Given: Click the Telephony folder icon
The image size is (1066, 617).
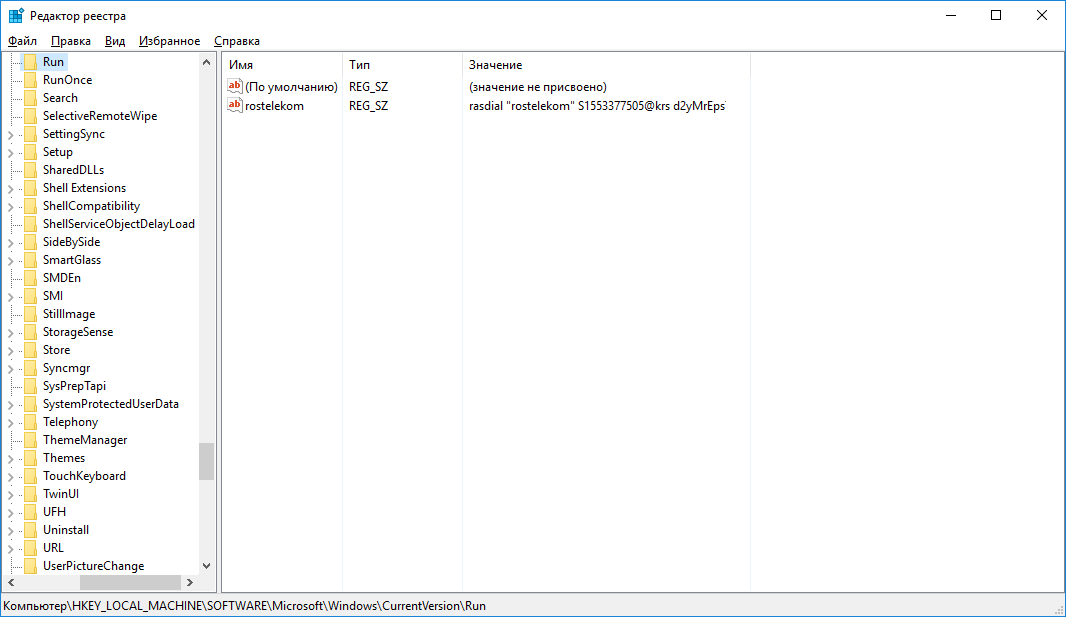Looking at the screenshot, I should click(31, 422).
